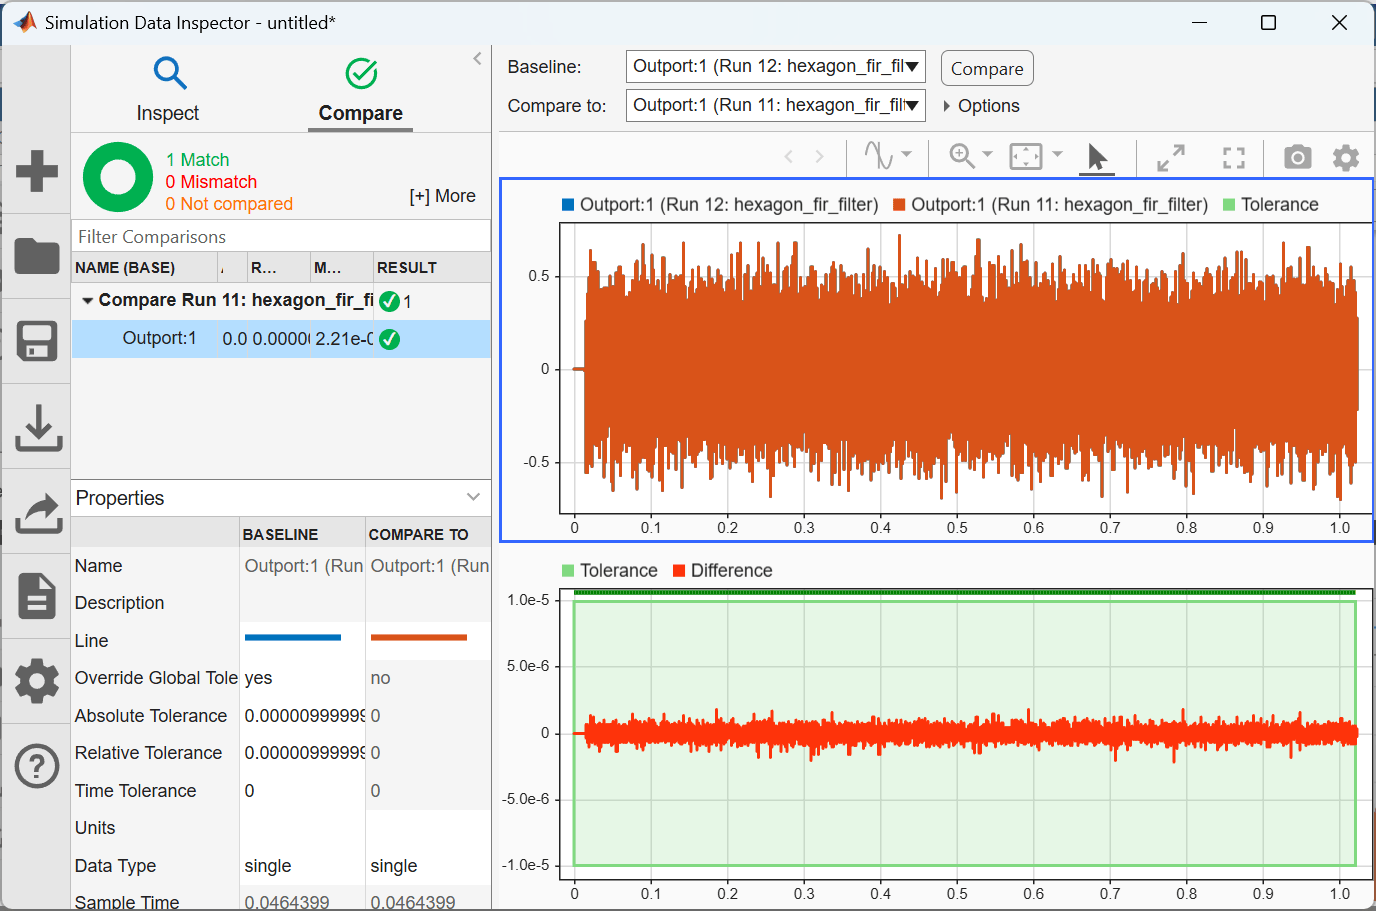Open preferences gear in the left sidebar
The image size is (1376, 911).
[37, 681]
